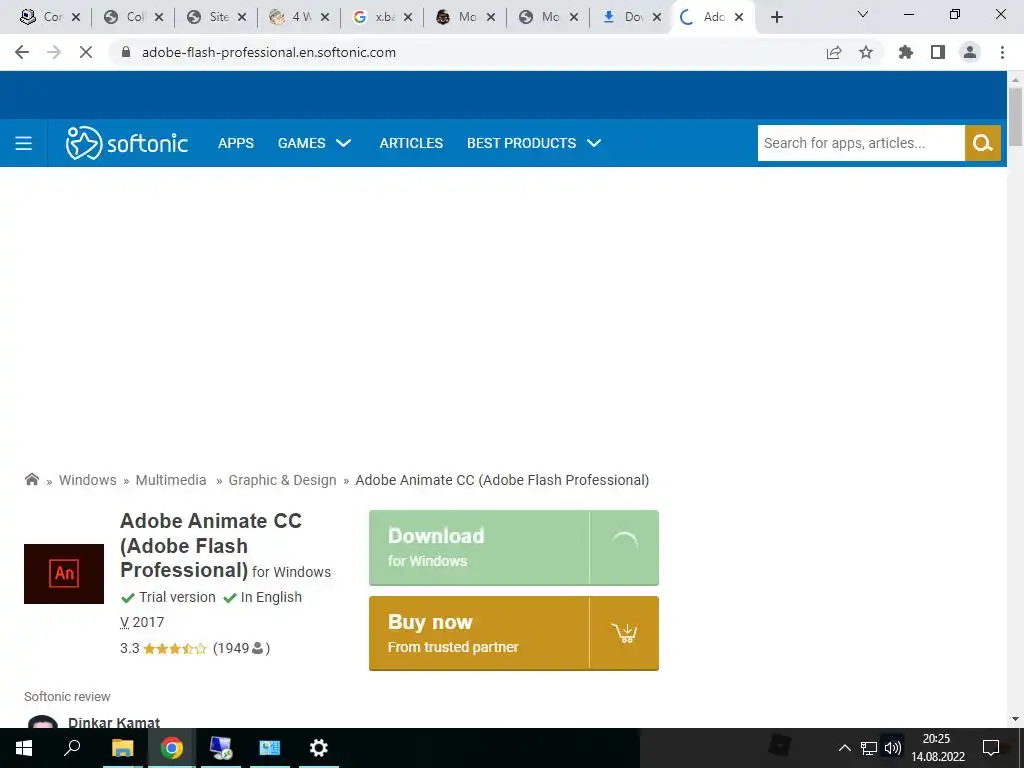Click the scrollbar down arrow
This screenshot has width=1024, height=768.
1015,719
